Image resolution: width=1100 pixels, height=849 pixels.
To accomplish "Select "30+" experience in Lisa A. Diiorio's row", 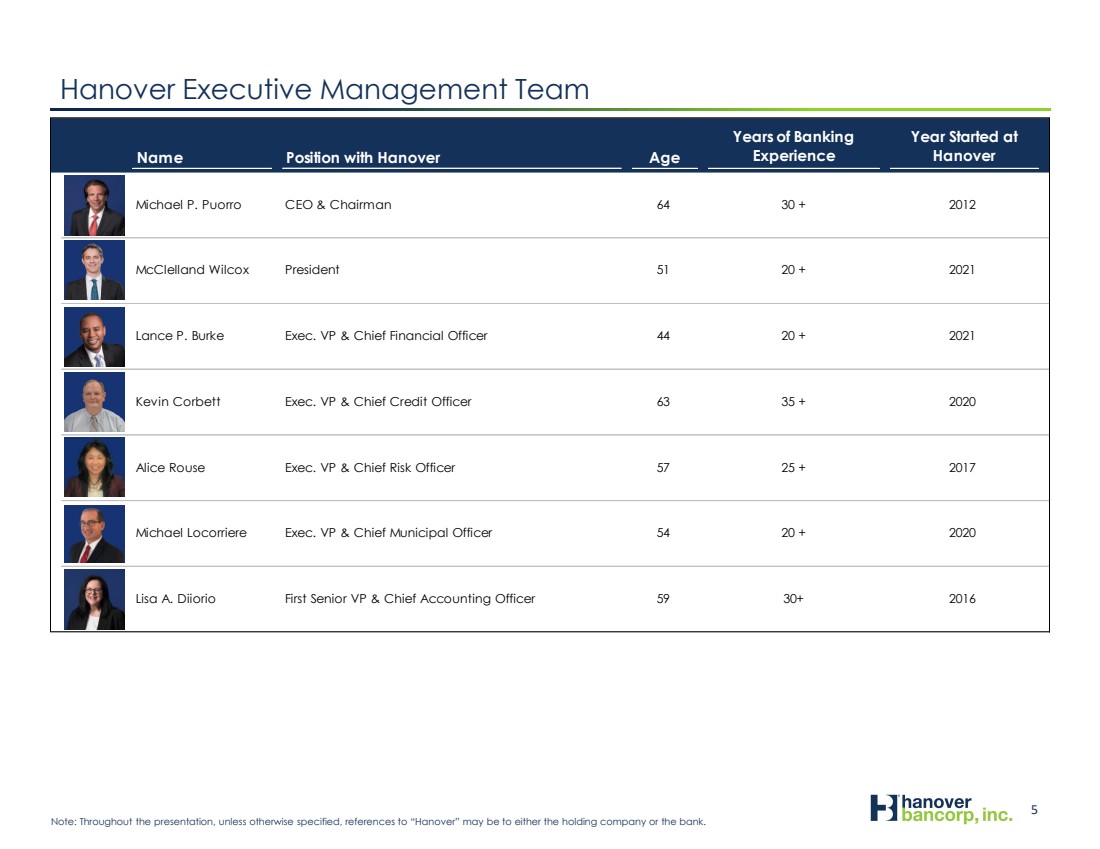I will coord(793,599).
